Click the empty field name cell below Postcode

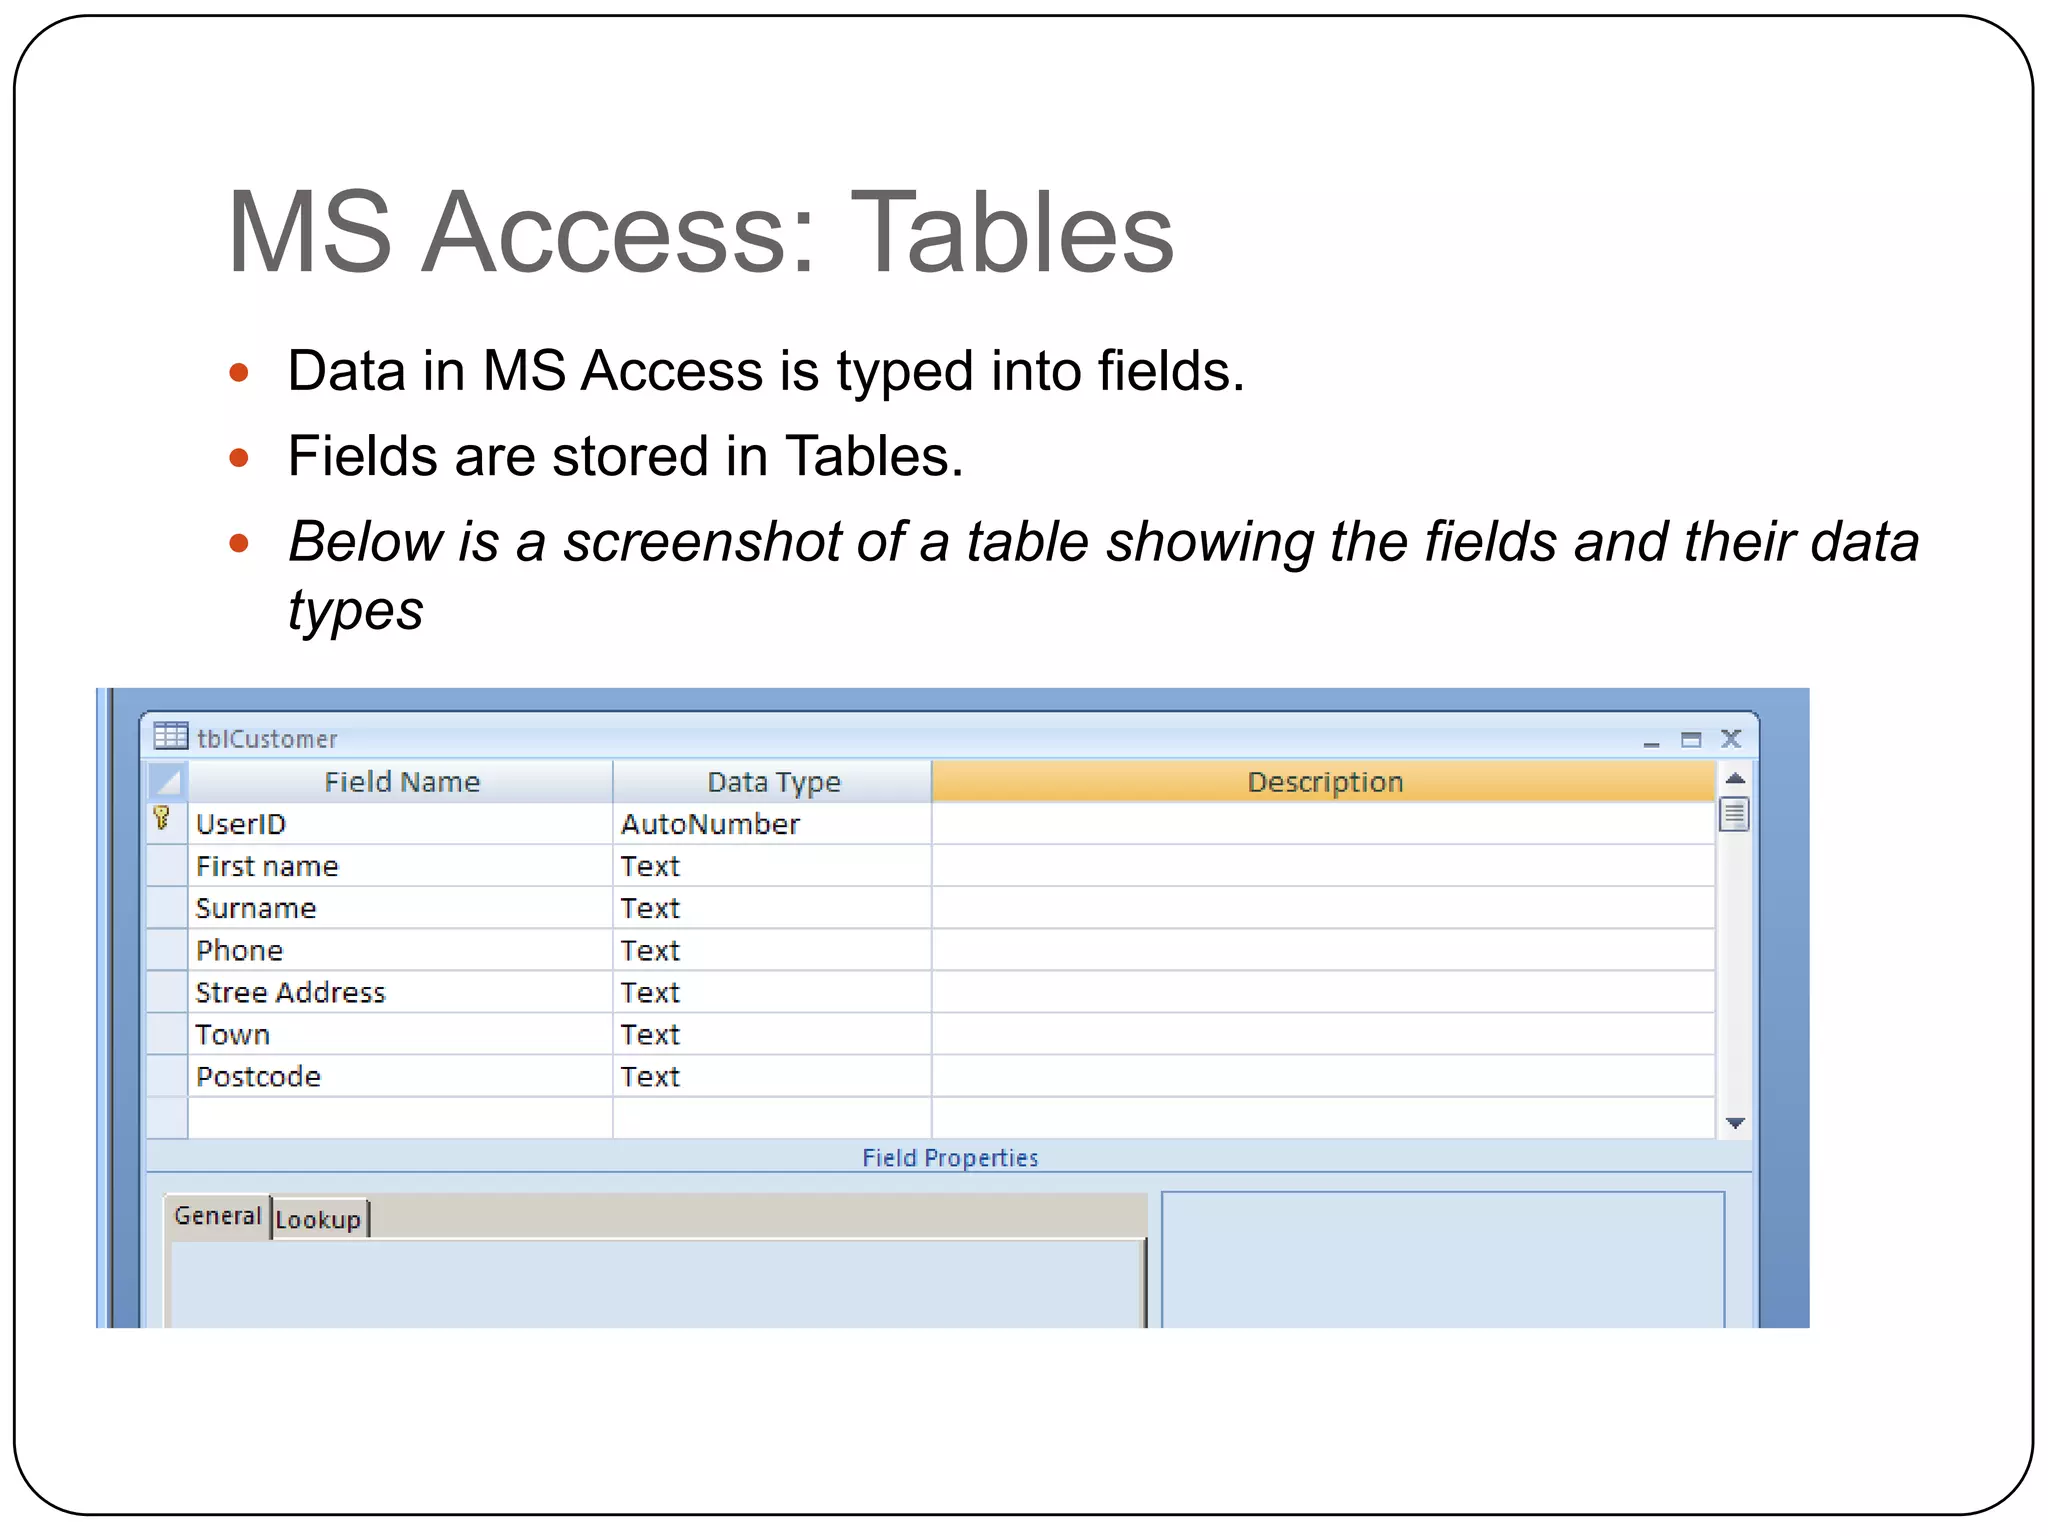[400, 1118]
